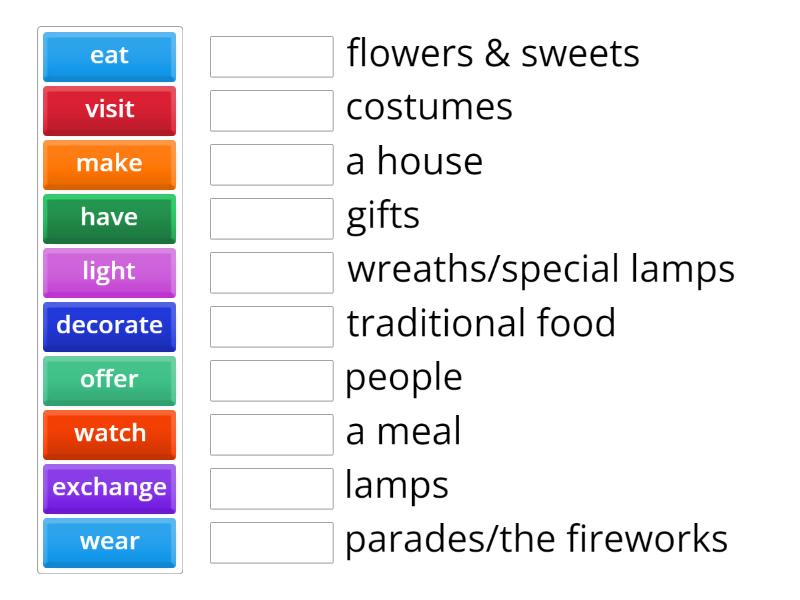
Task: Select the answer box beside "a house"
Action: tap(271, 164)
